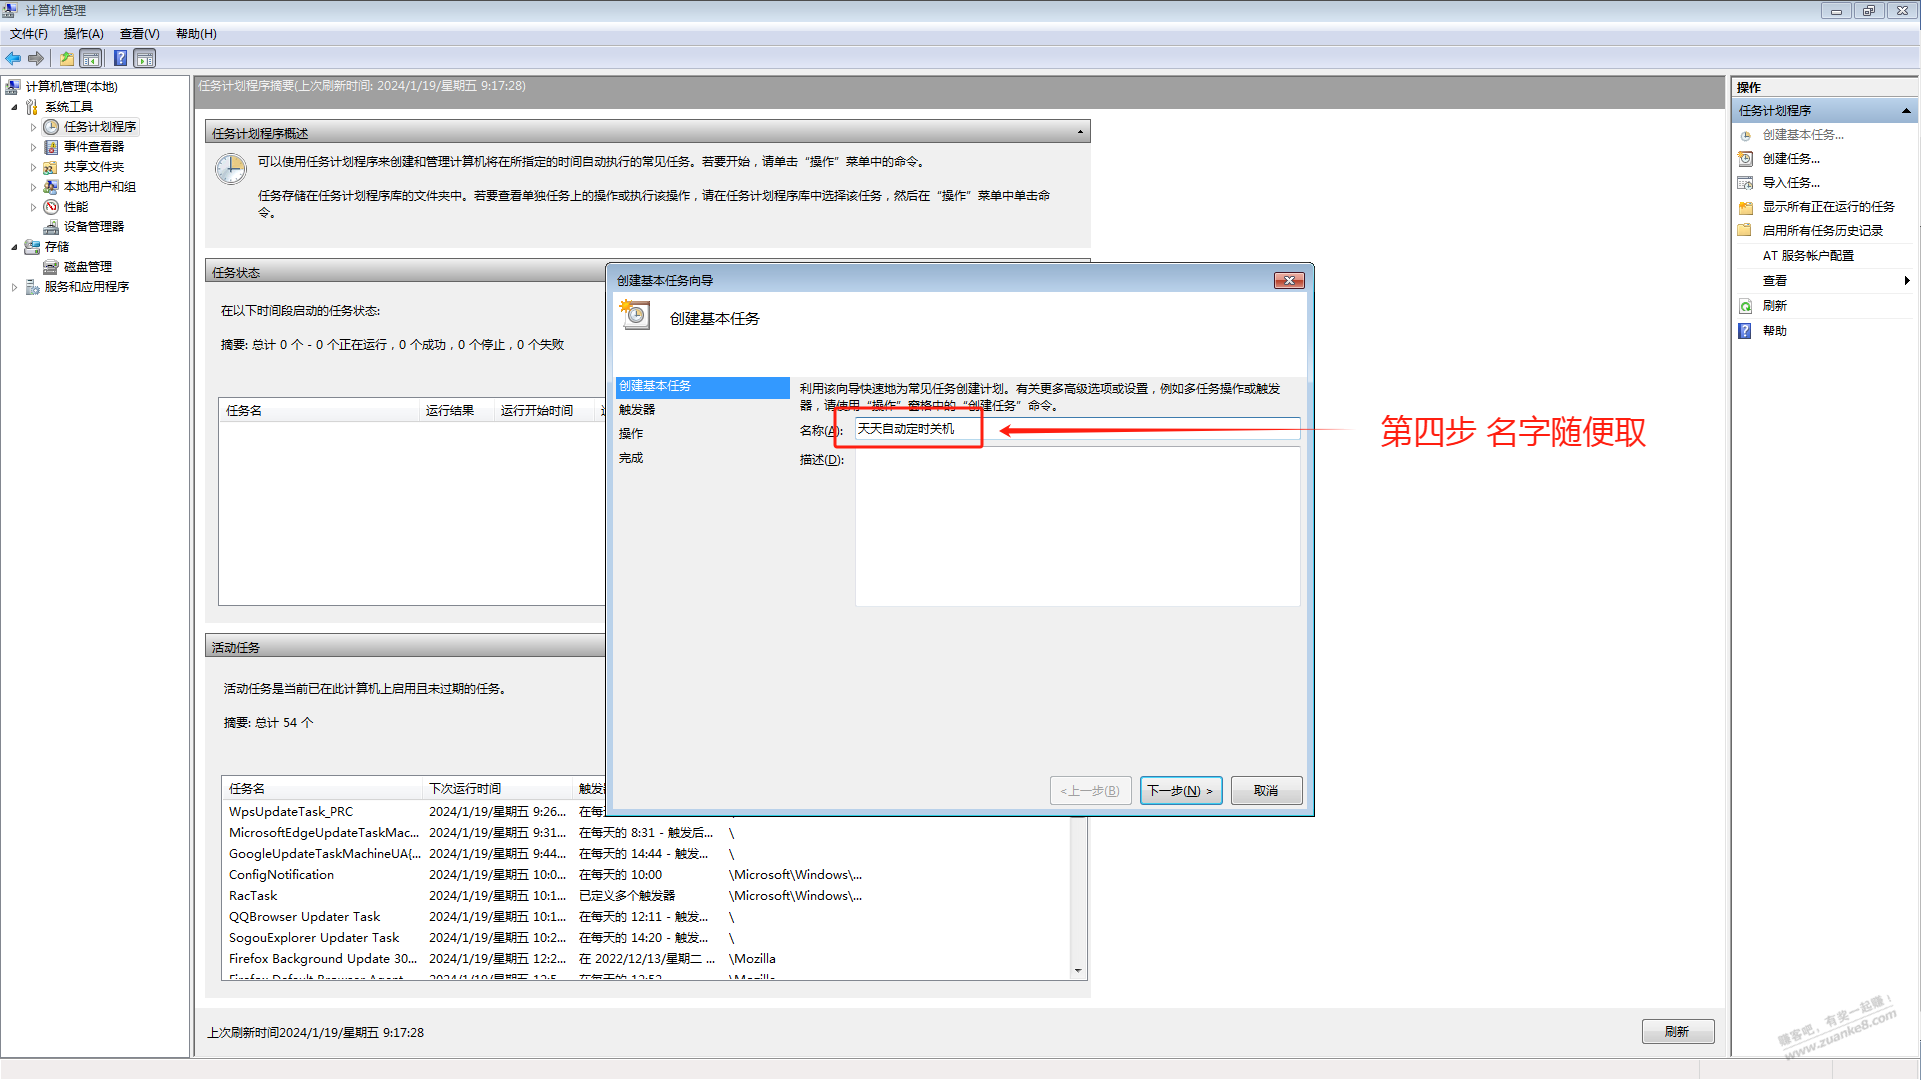Sort by 运行结果 column header
This screenshot has width=1921, height=1080.
[x=457, y=411]
